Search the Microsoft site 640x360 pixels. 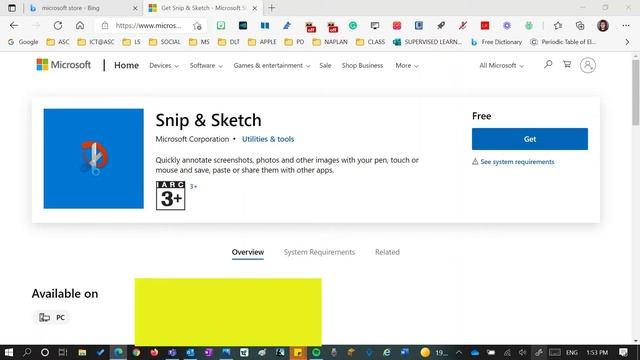[548, 64]
